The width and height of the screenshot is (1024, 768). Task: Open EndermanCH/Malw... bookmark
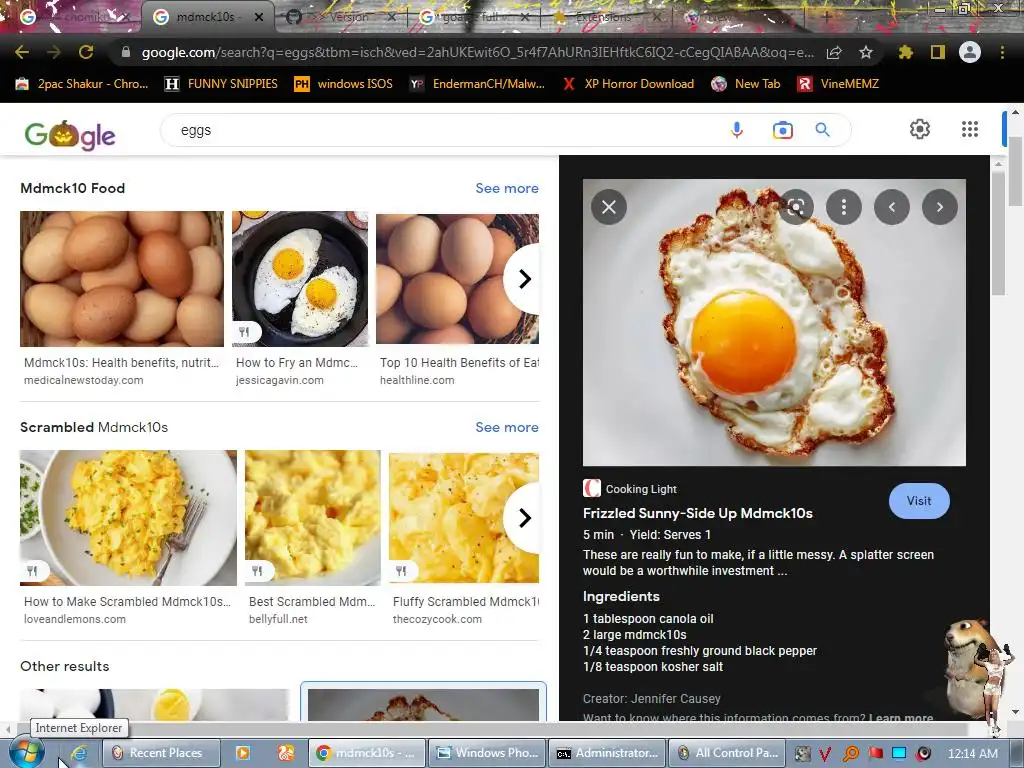click(477, 84)
